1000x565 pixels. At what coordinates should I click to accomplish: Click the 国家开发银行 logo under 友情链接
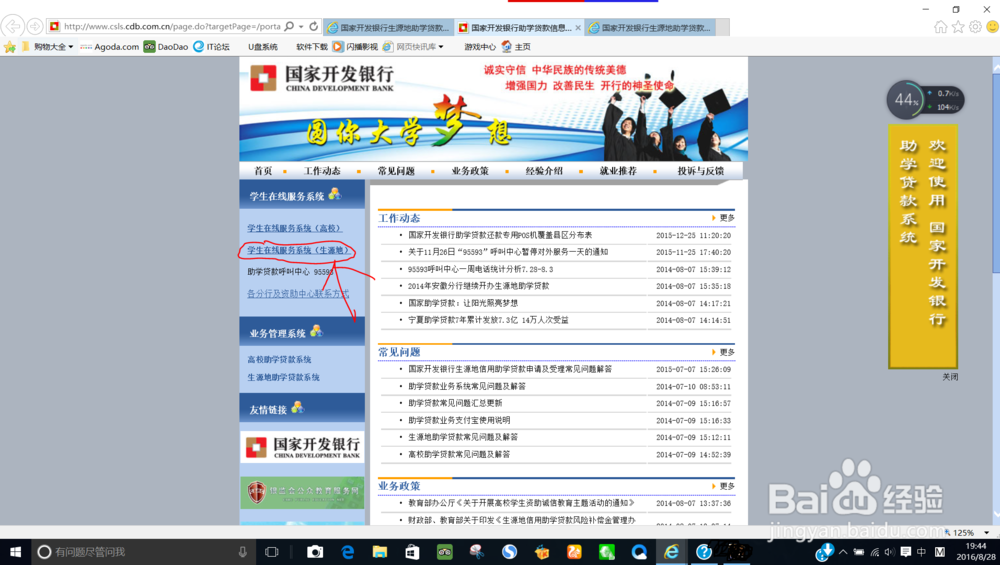point(302,447)
